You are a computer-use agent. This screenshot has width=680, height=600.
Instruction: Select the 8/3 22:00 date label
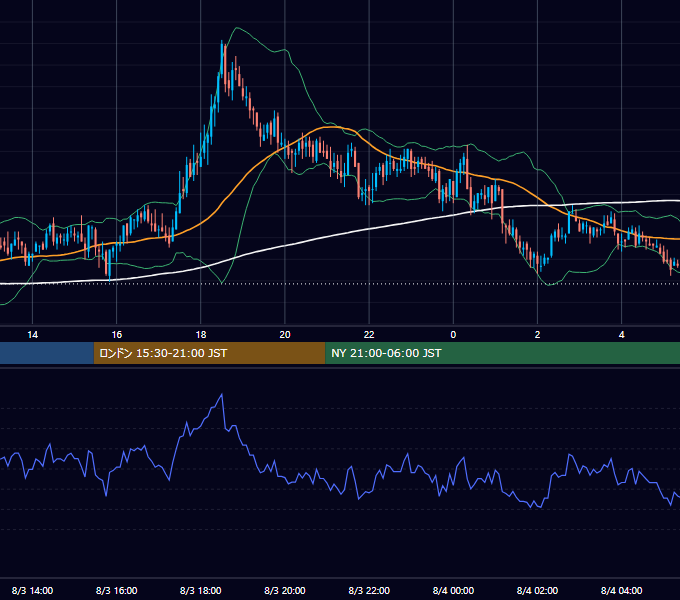(x=369, y=590)
